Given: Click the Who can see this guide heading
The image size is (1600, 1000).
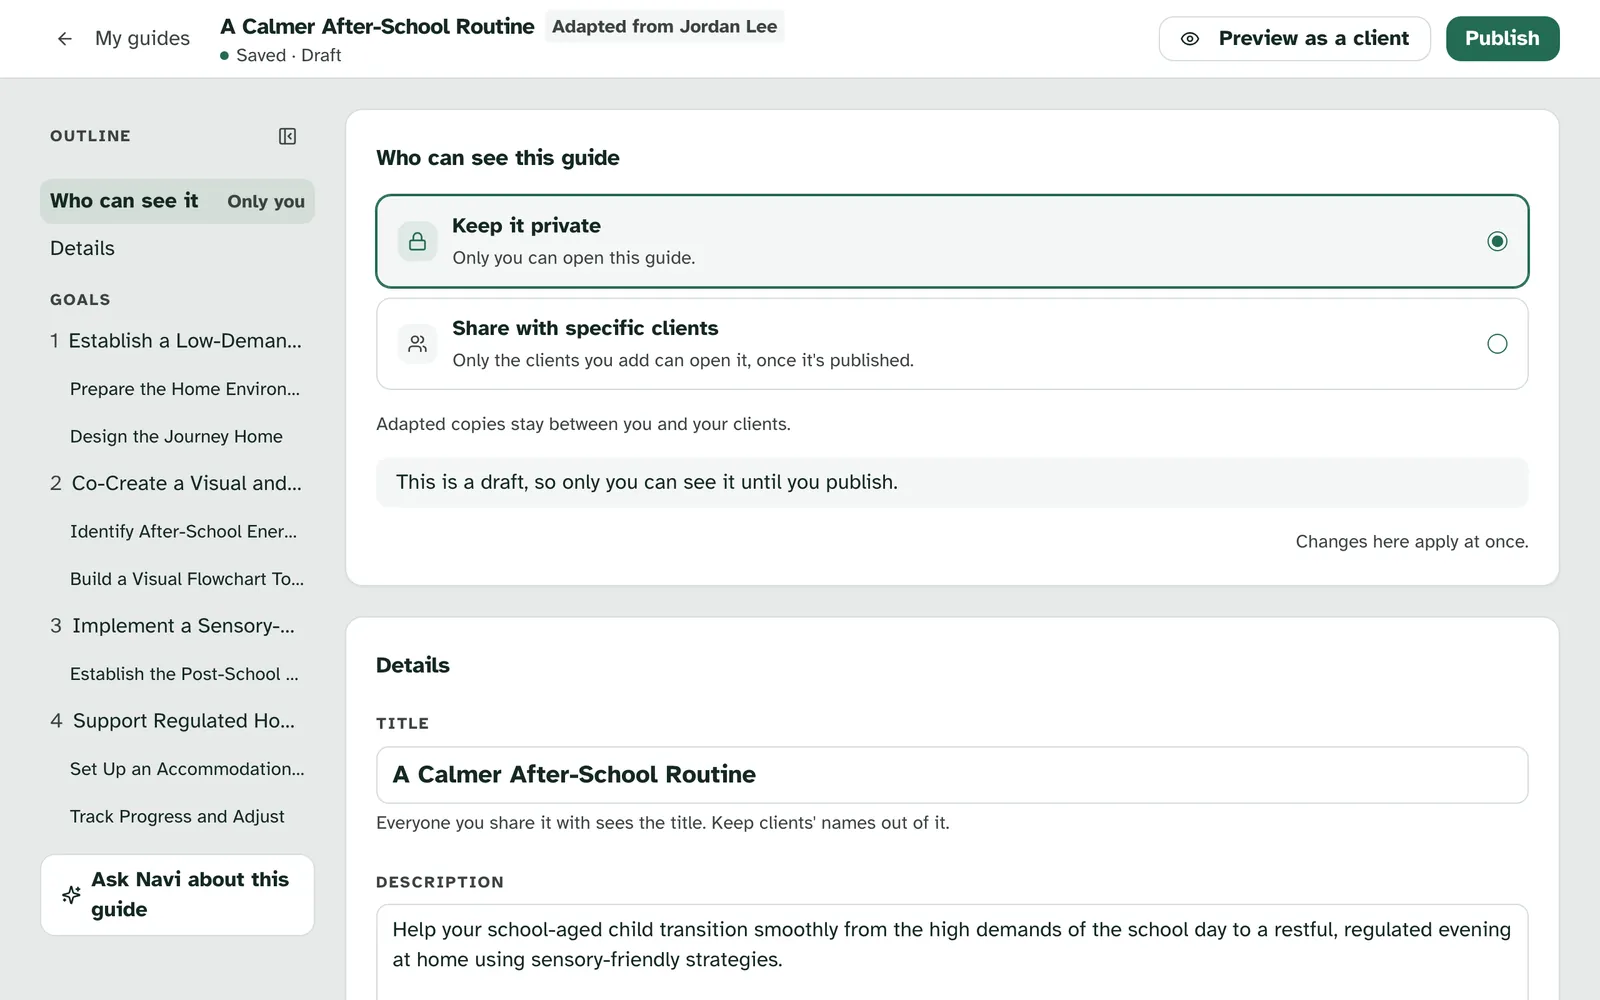Looking at the screenshot, I should coord(498,158).
